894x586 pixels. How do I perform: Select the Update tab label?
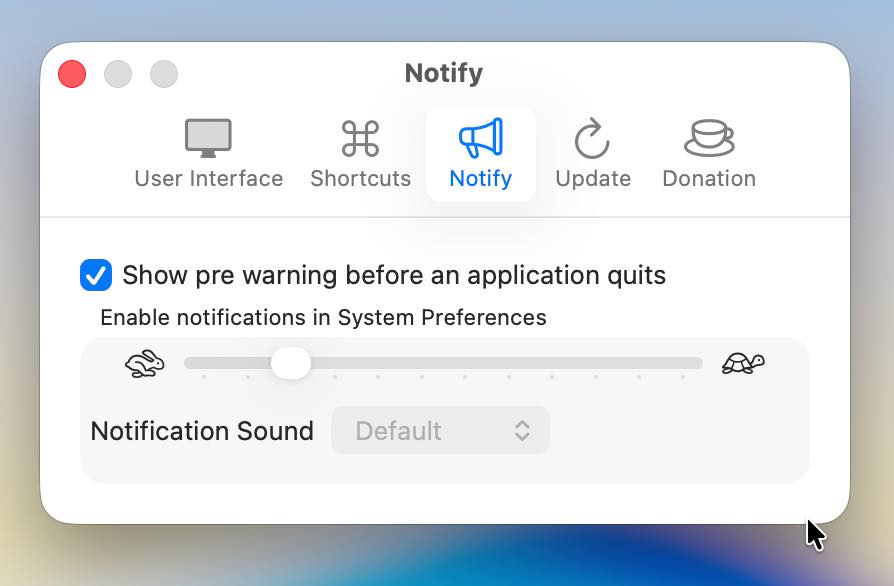point(593,179)
